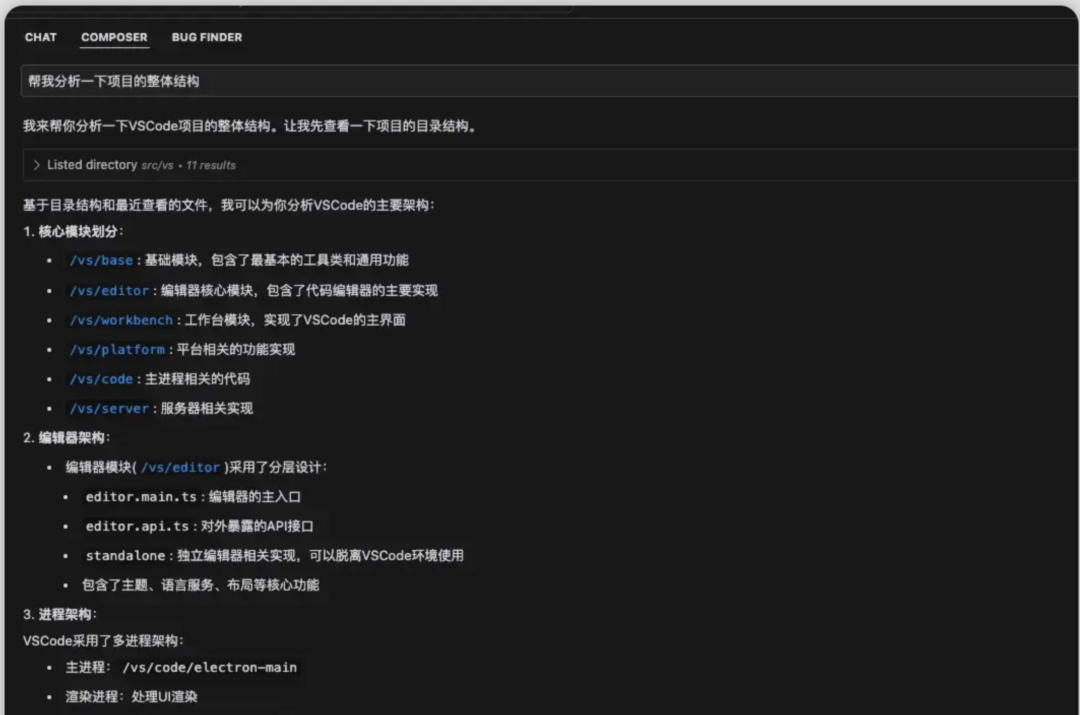Click the '2. 编辑器架构' heading

click(x=66, y=438)
